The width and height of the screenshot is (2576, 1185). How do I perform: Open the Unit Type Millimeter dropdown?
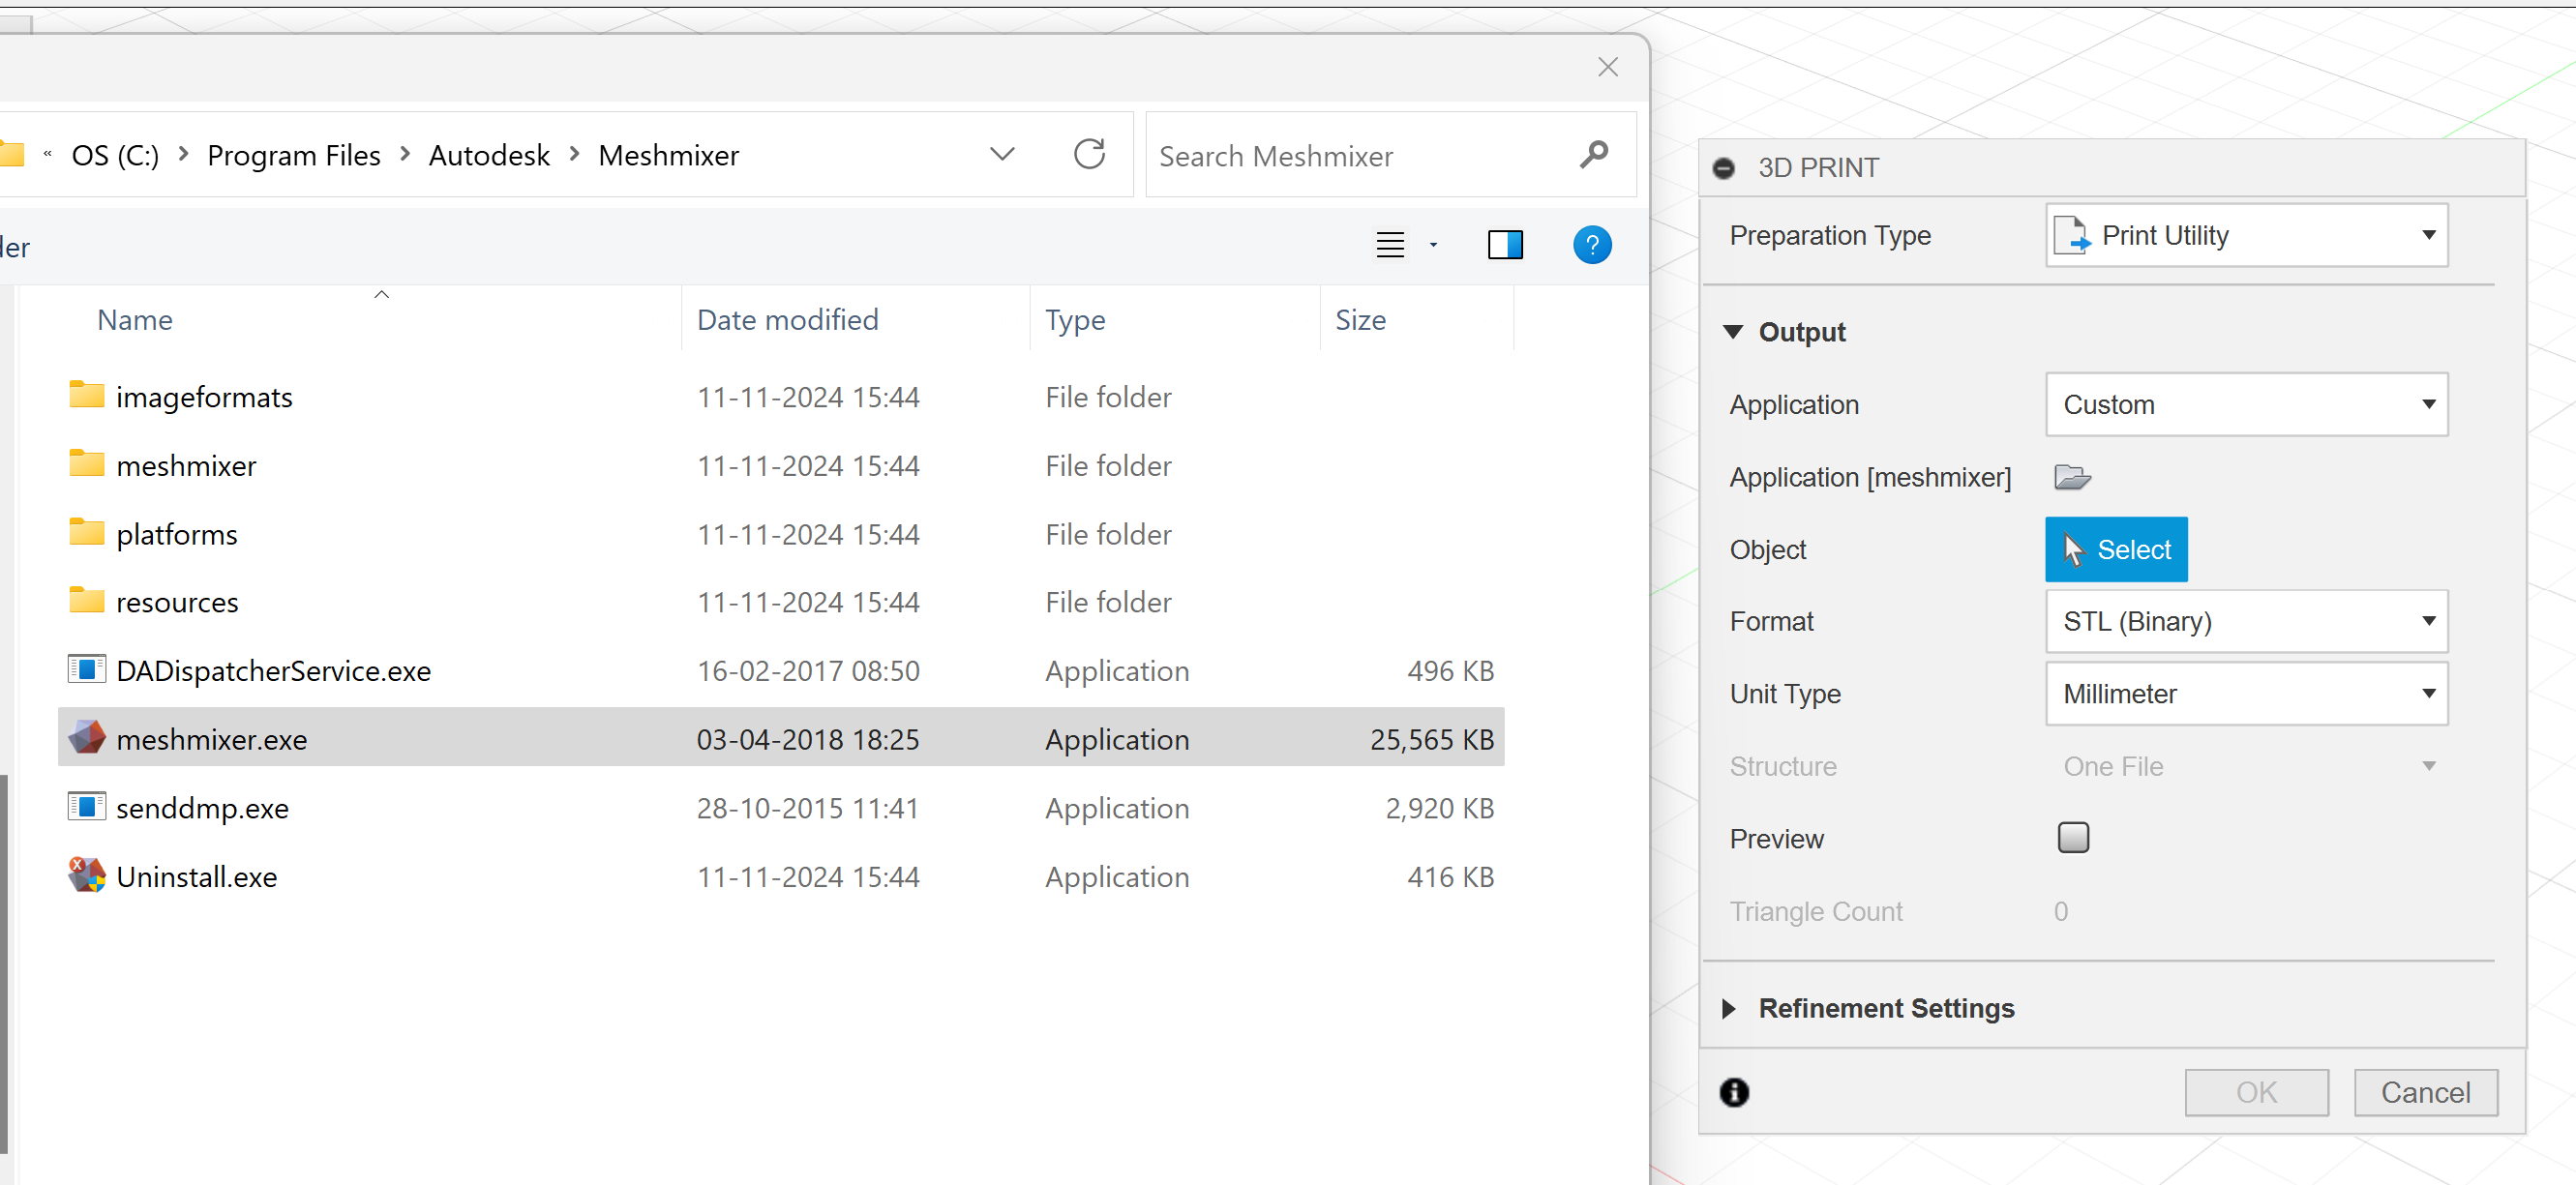click(x=2246, y=693)
